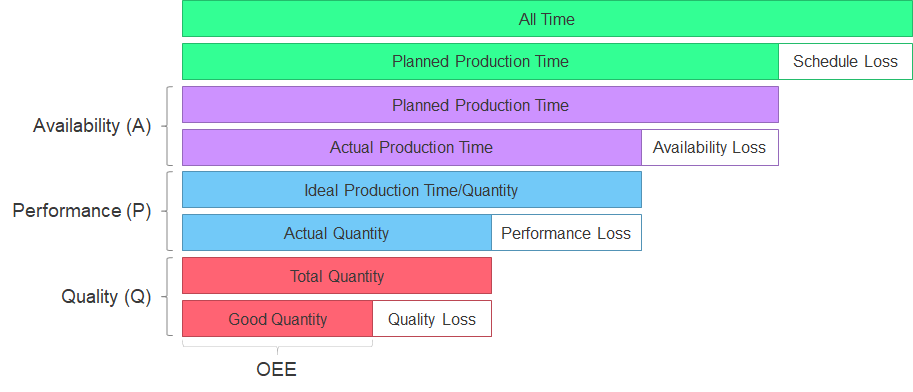Viewport: 913px width, 392px height.
Task: Click the Actual Production Time bar
Action: (x=412, y=147)
